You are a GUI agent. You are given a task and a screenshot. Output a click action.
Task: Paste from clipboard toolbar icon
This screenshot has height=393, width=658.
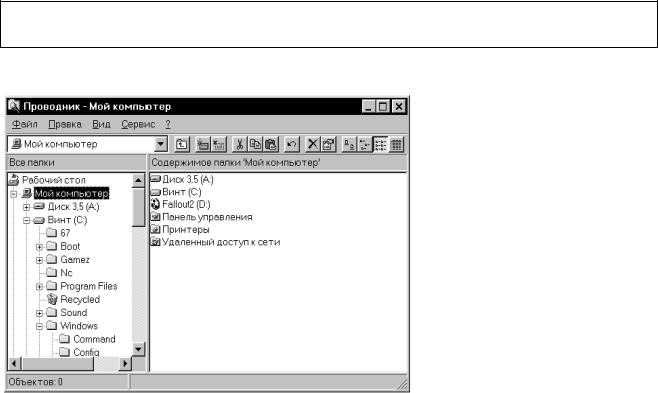271,145
